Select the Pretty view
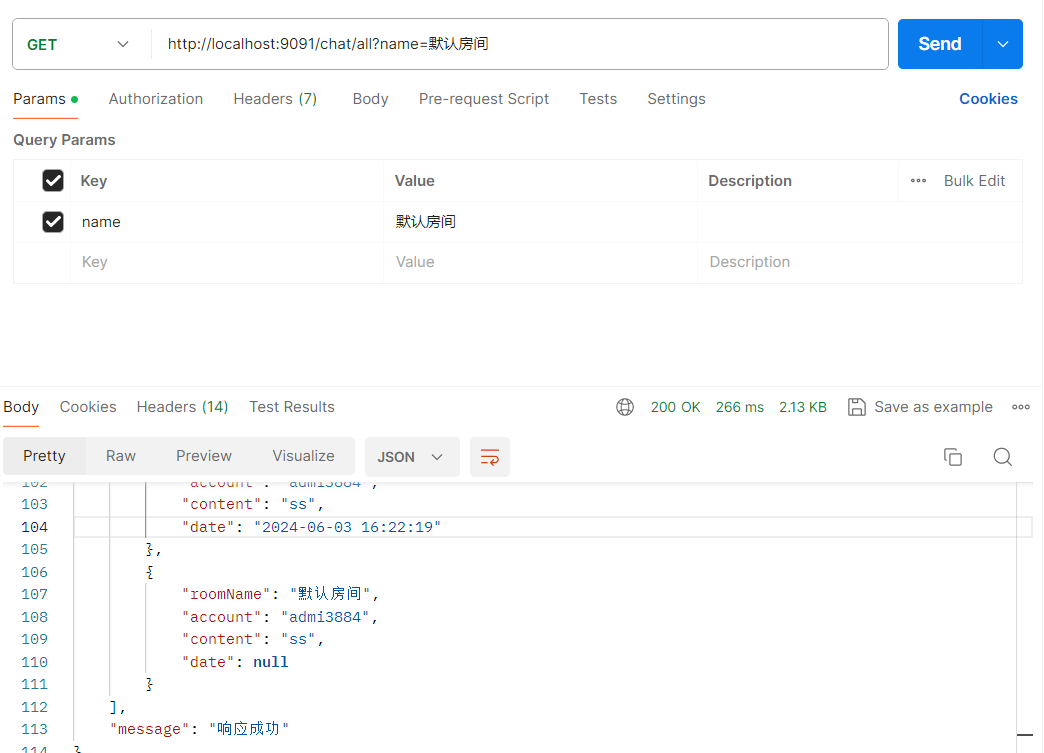 pyautogui.click(x=45, y=456)
